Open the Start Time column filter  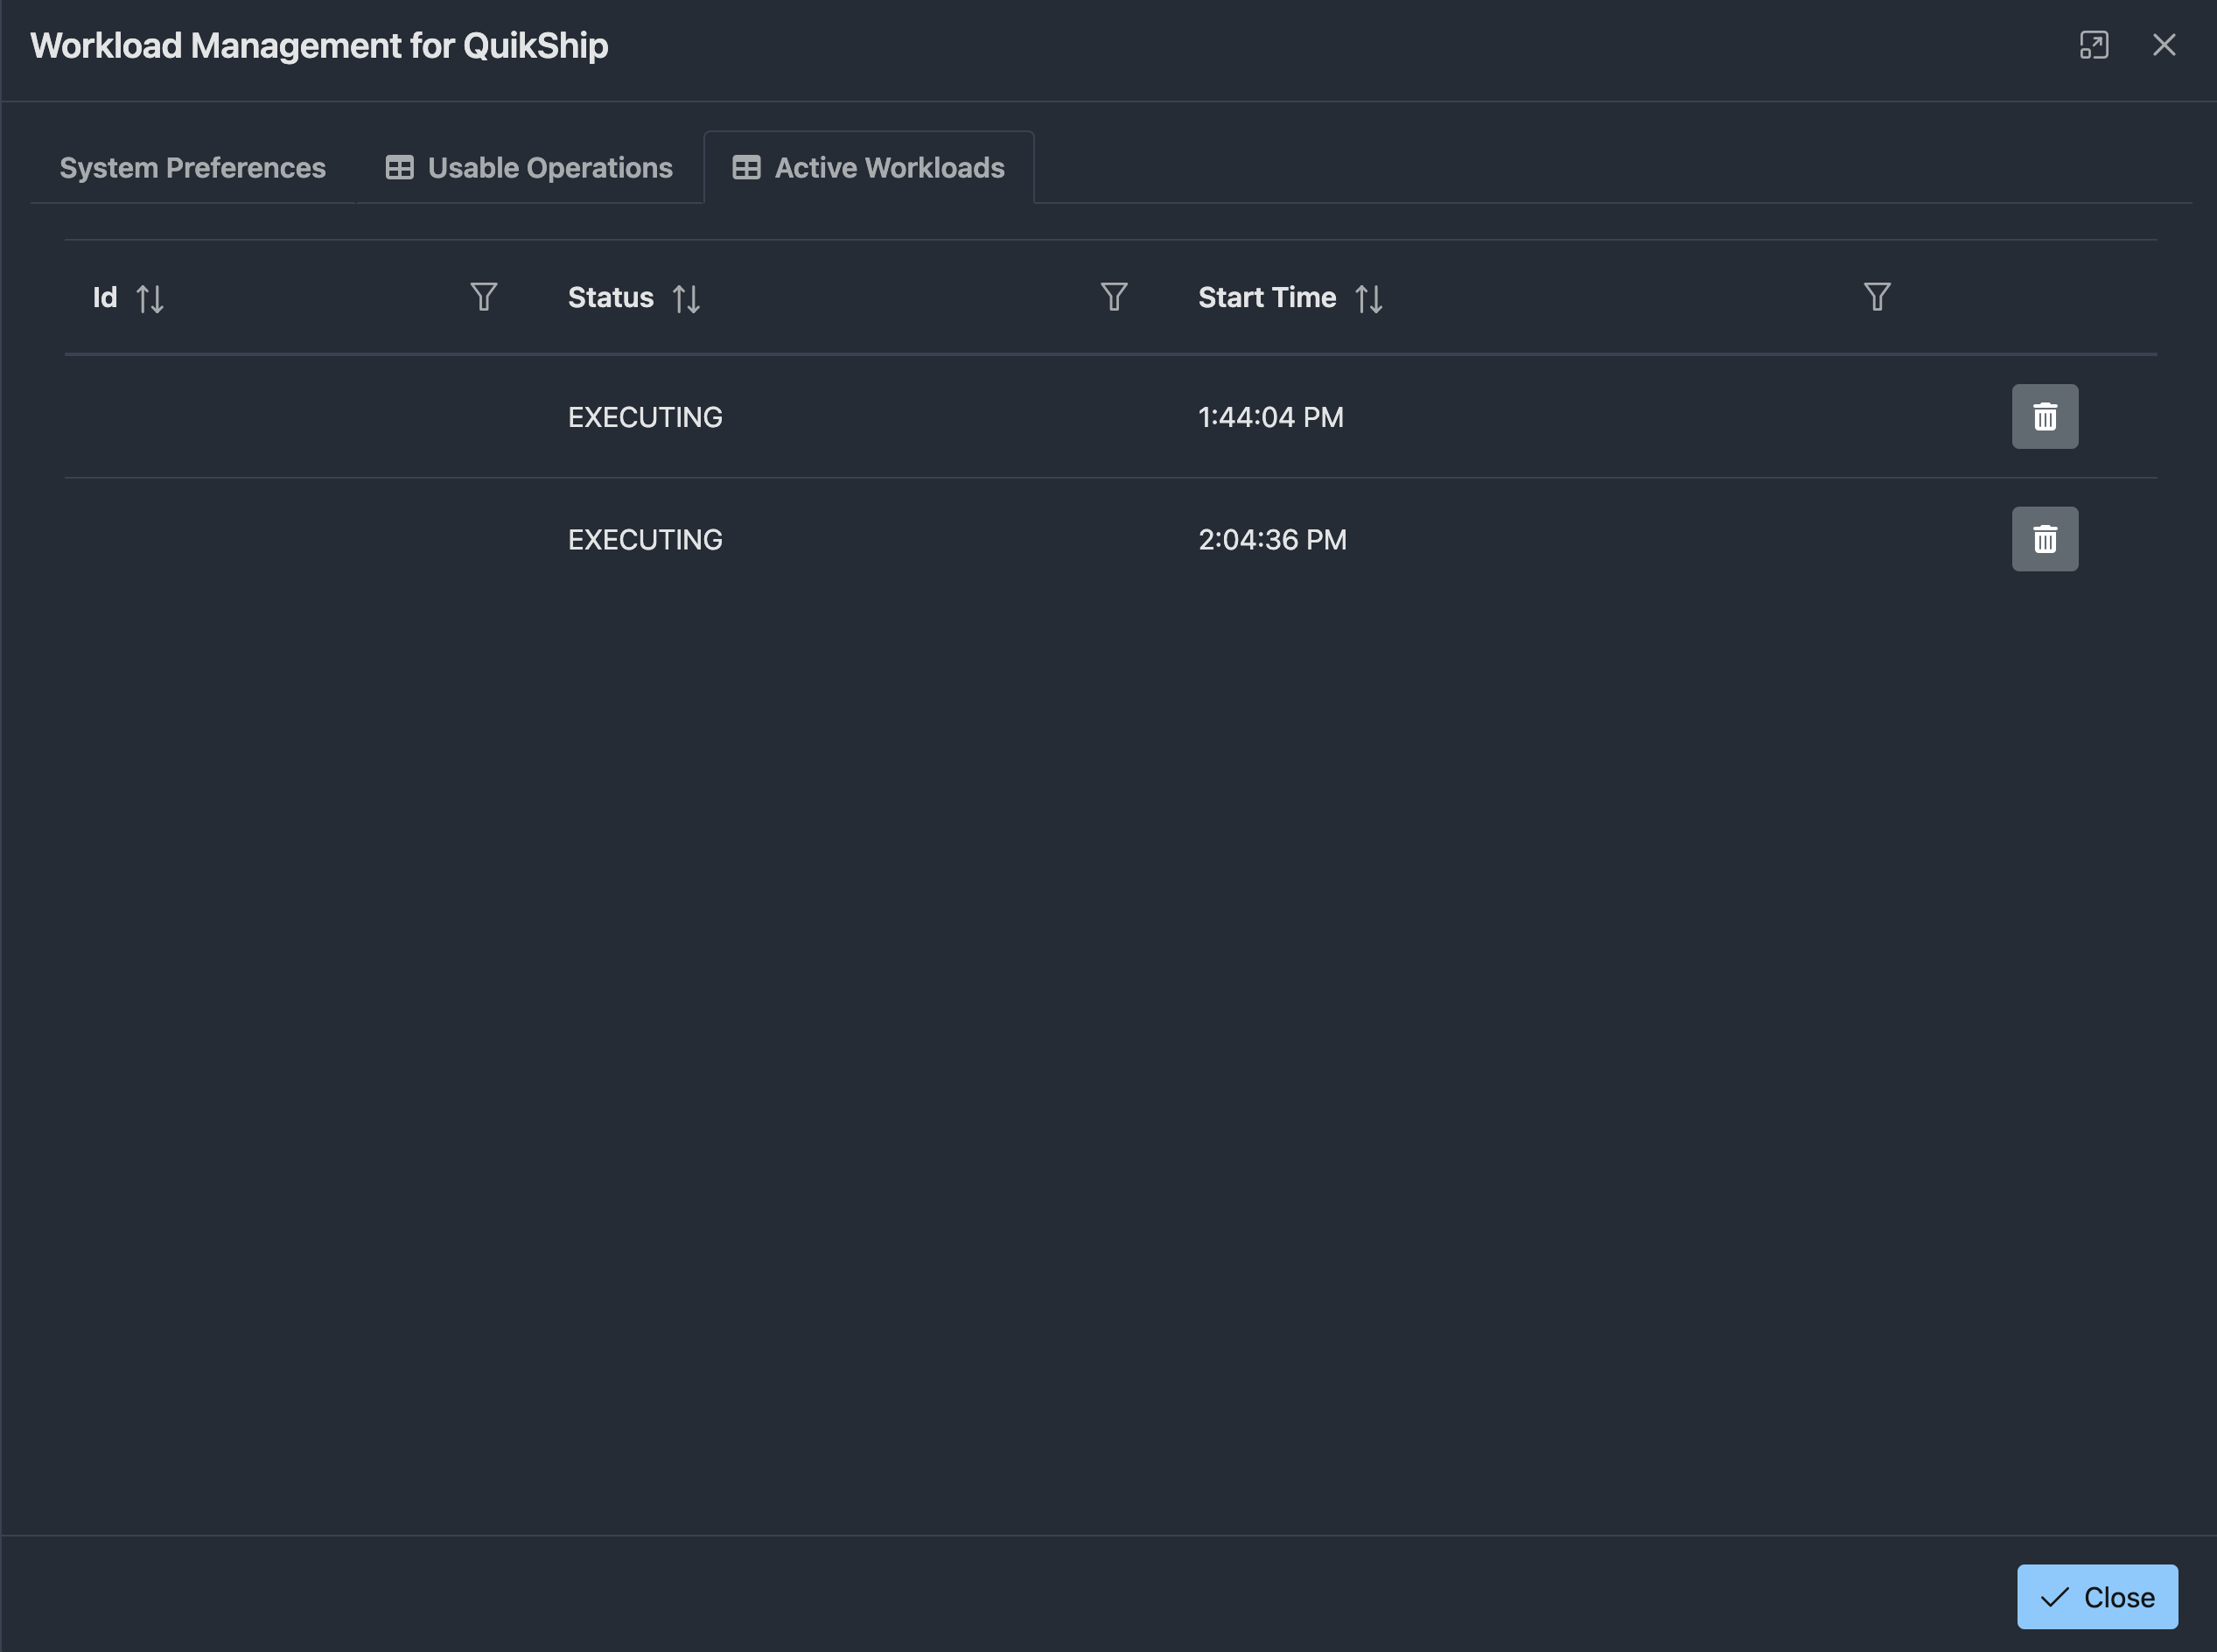[1877, 297]
